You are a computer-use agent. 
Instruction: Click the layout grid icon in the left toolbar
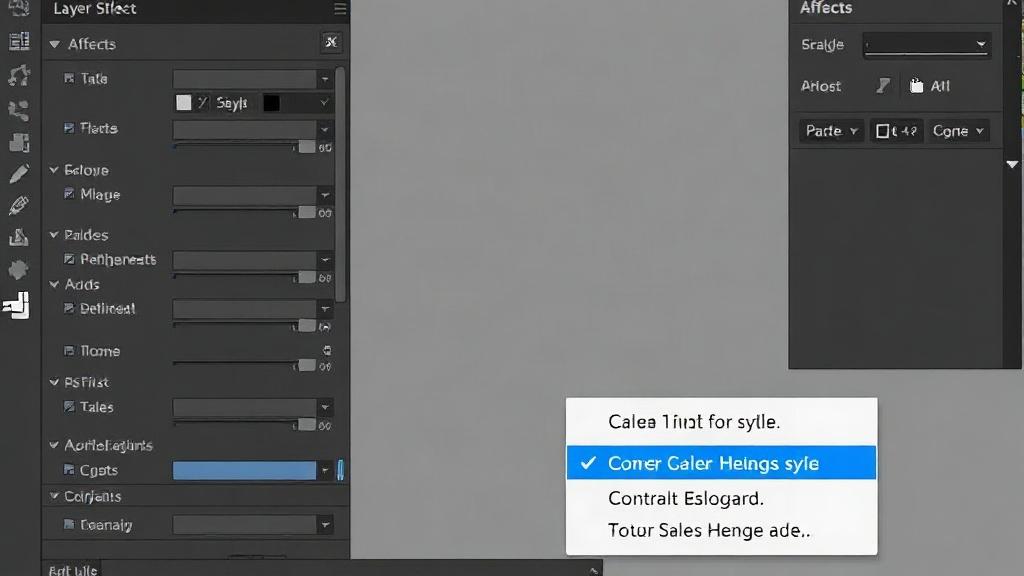pyautogui.click(x=19, y=41)
